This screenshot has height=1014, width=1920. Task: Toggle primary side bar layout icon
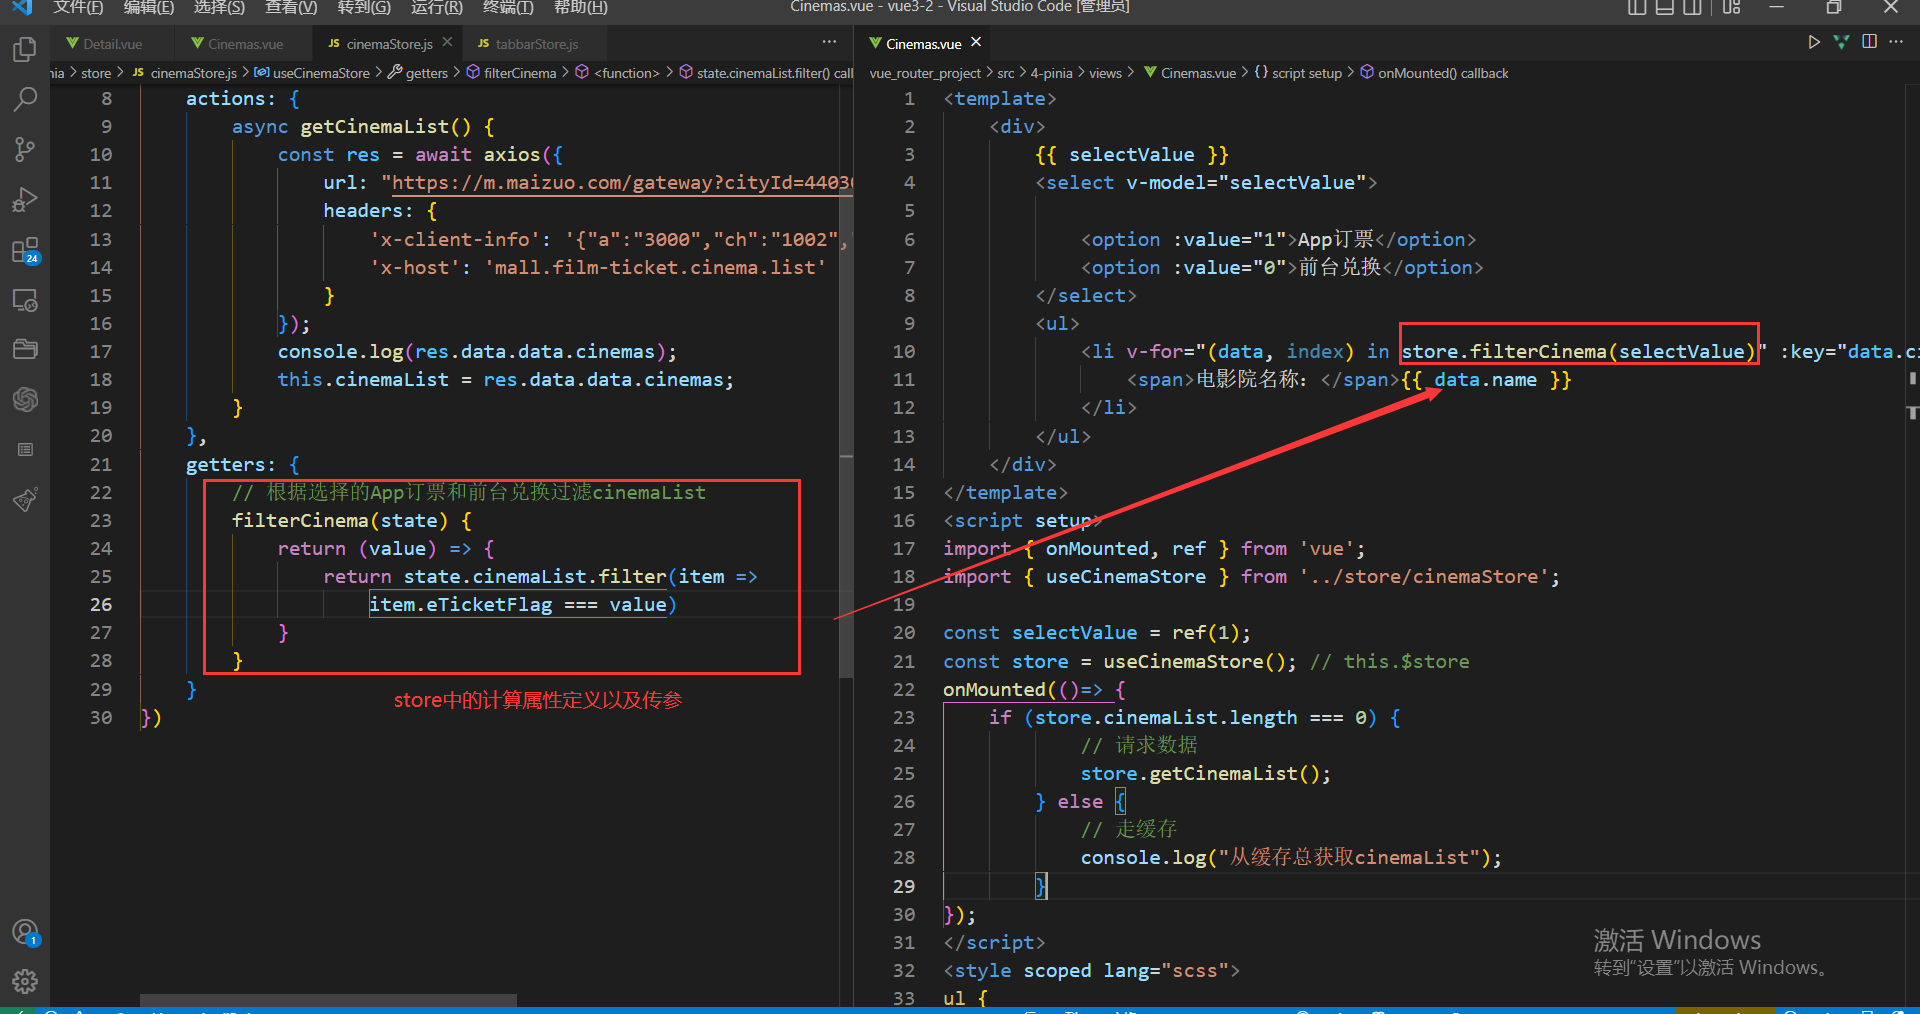(1637, 7)
